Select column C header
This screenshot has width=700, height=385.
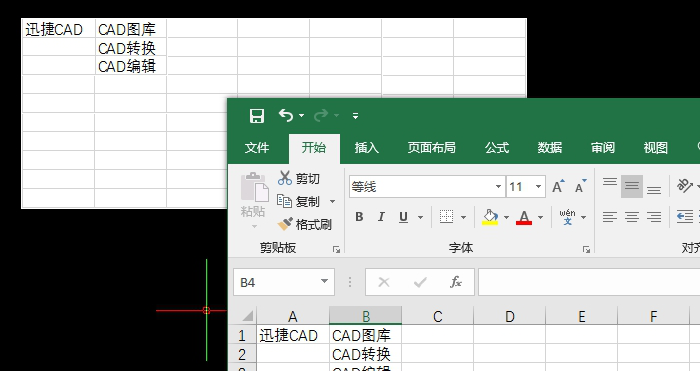tap(438, 316)
